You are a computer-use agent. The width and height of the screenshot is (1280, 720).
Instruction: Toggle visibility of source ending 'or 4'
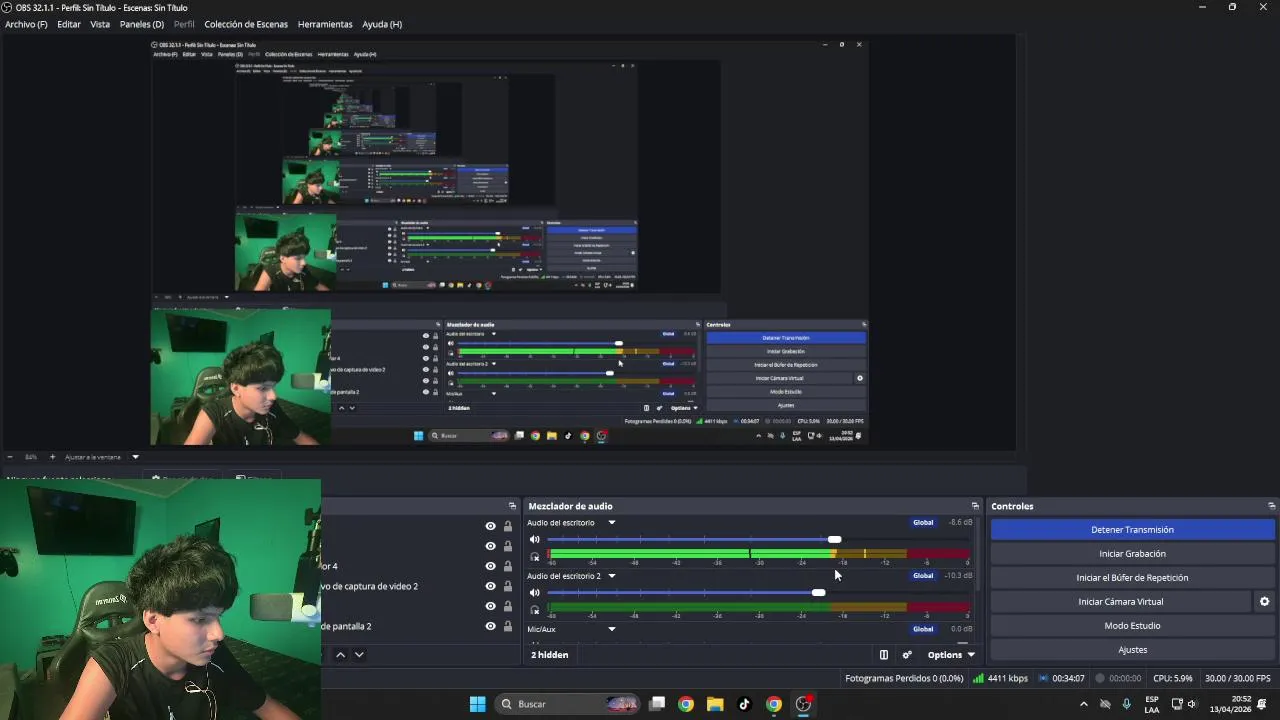coord(490,566)
